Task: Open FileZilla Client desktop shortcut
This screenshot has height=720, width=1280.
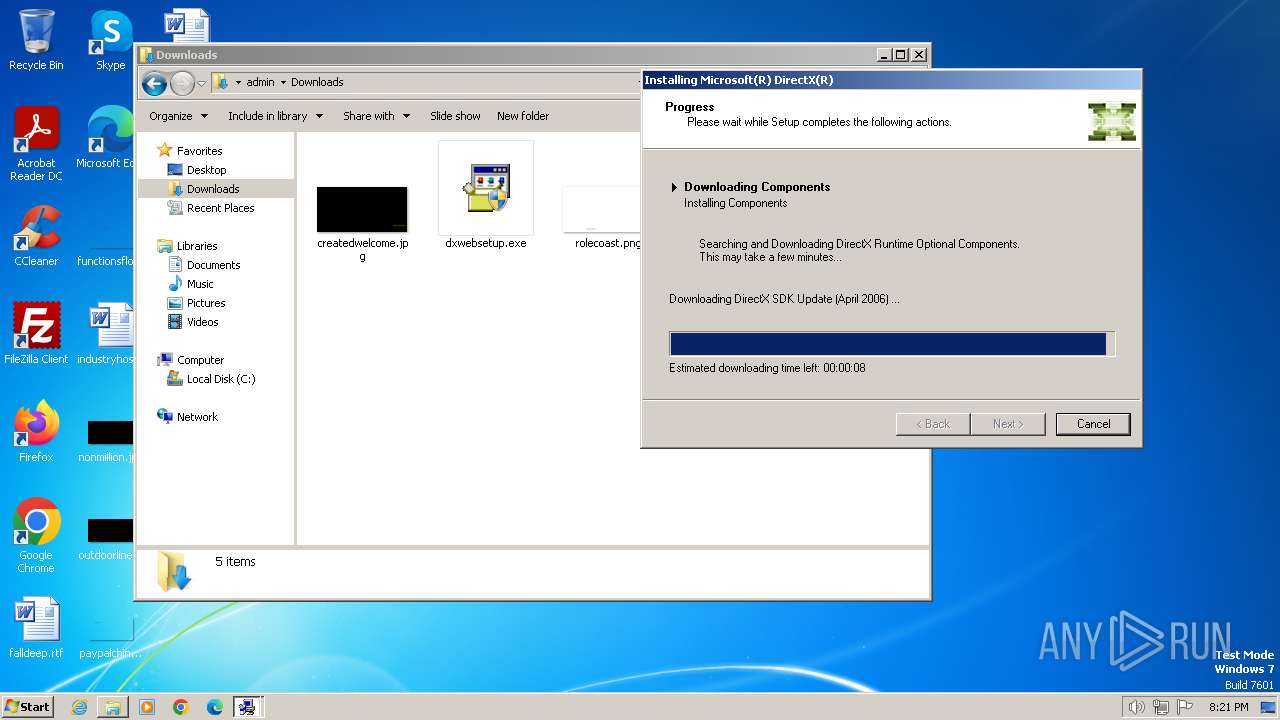Action: pos(36,334)
